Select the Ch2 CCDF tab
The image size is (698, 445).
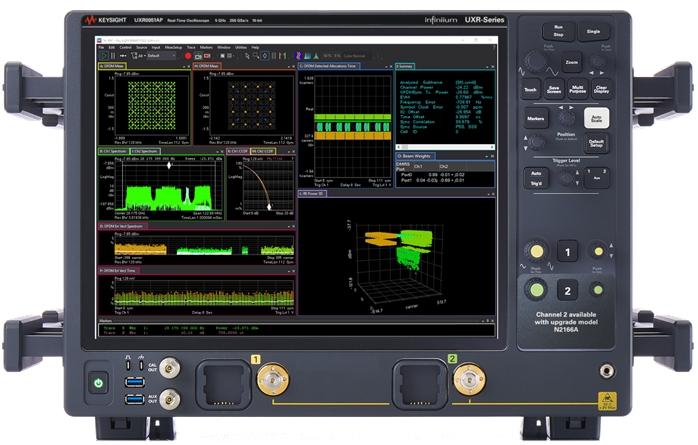[263, 152]
